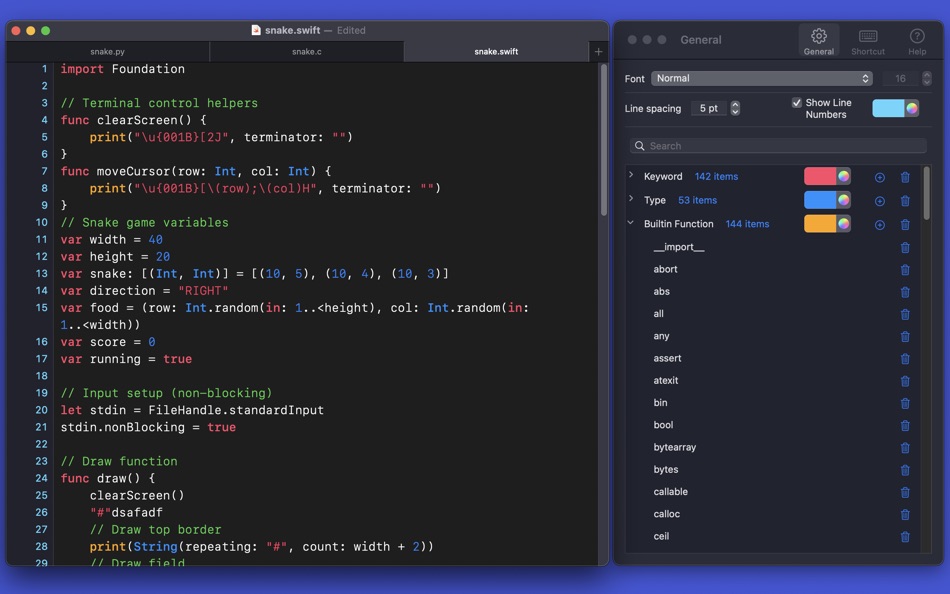Delete the Keyword group

coord(905,177)
